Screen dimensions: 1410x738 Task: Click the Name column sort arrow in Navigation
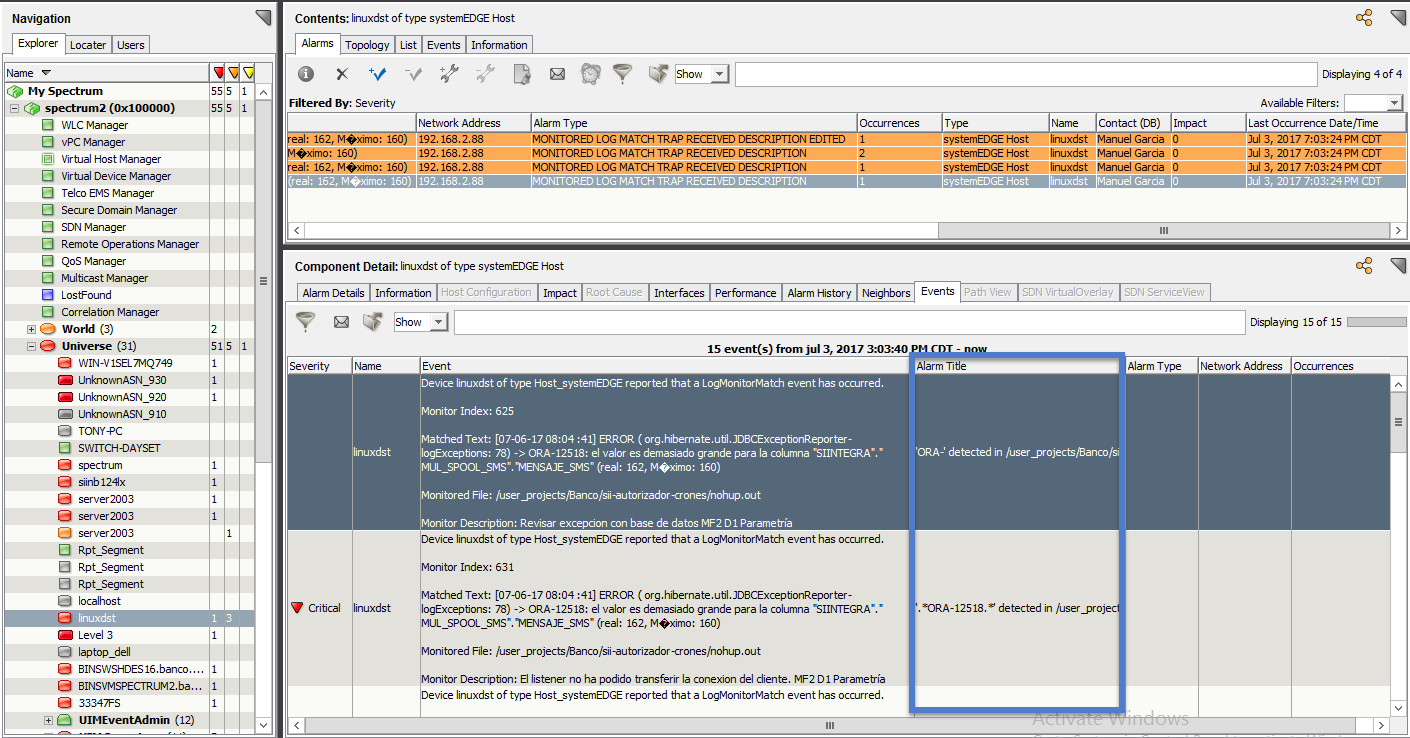[46, 73]
